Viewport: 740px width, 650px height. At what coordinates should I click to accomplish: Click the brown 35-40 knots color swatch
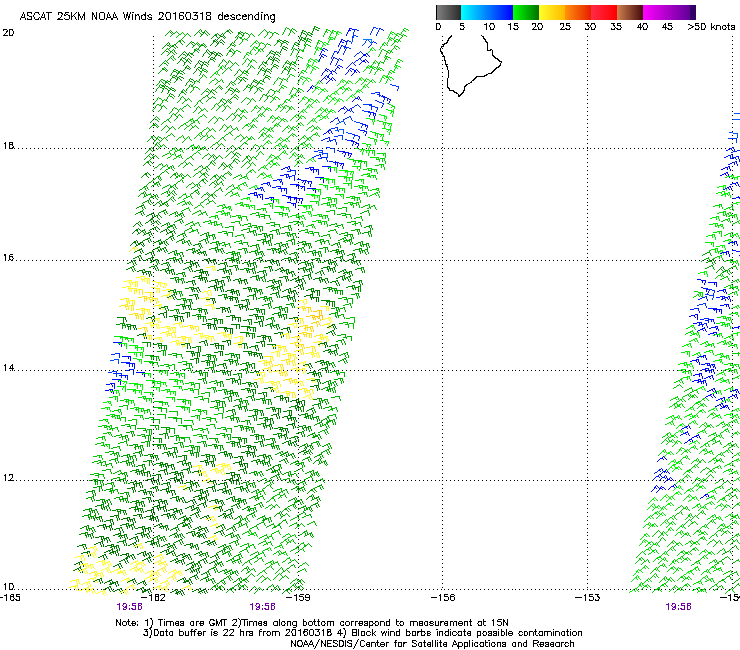coord(630,12)
